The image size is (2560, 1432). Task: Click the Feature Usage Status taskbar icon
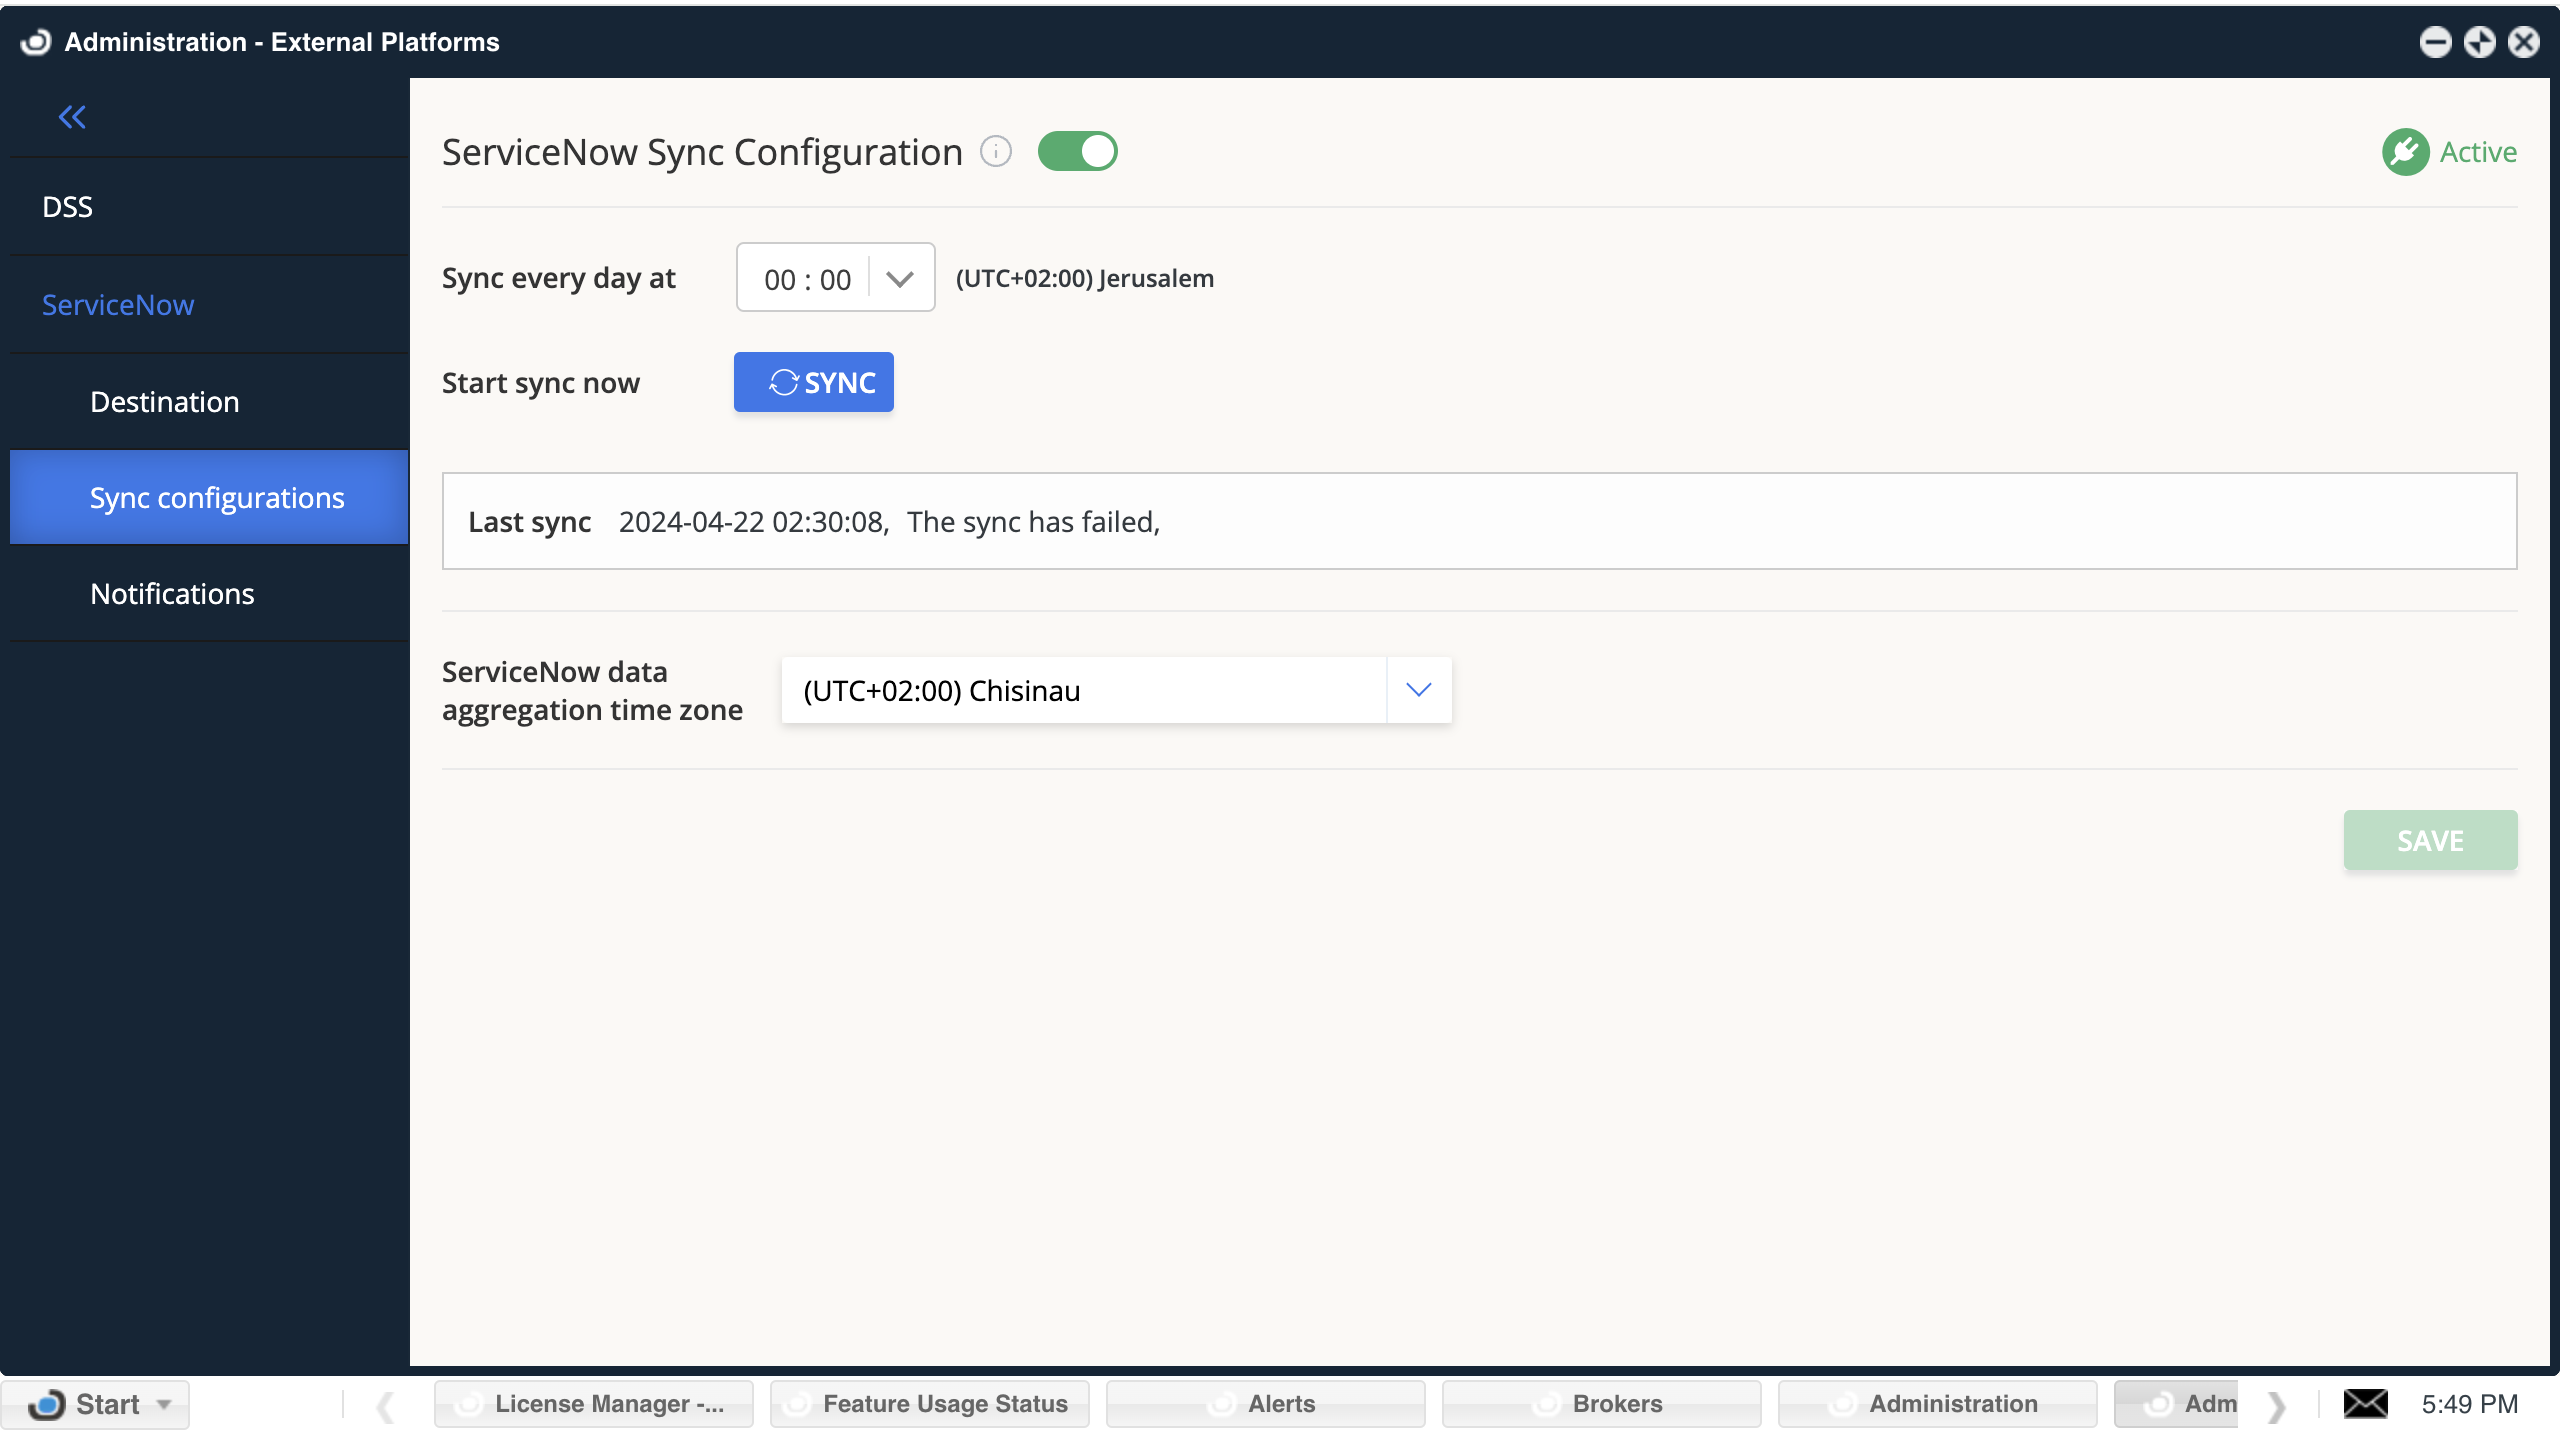(928, 1403)
